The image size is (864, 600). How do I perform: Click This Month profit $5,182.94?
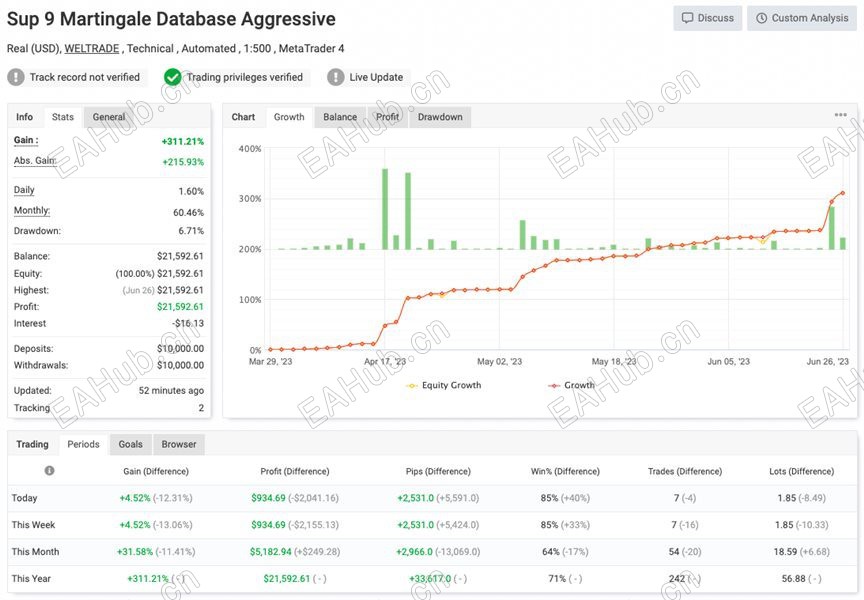coord(271,552)
